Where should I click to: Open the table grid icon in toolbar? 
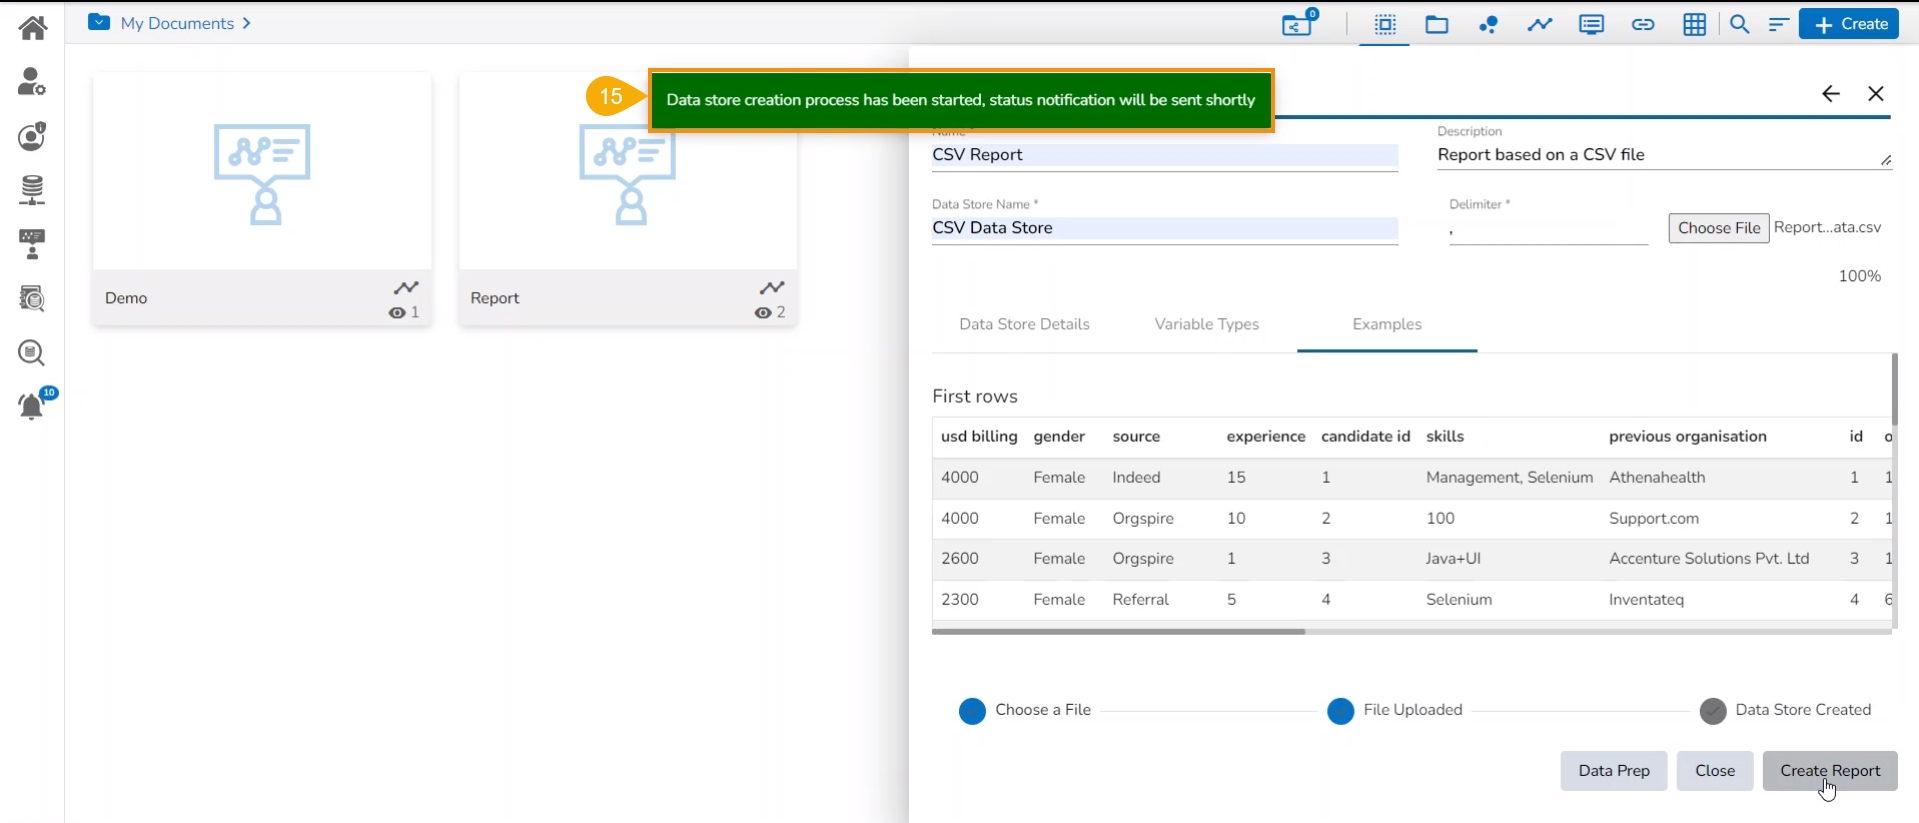(1694, 25)
